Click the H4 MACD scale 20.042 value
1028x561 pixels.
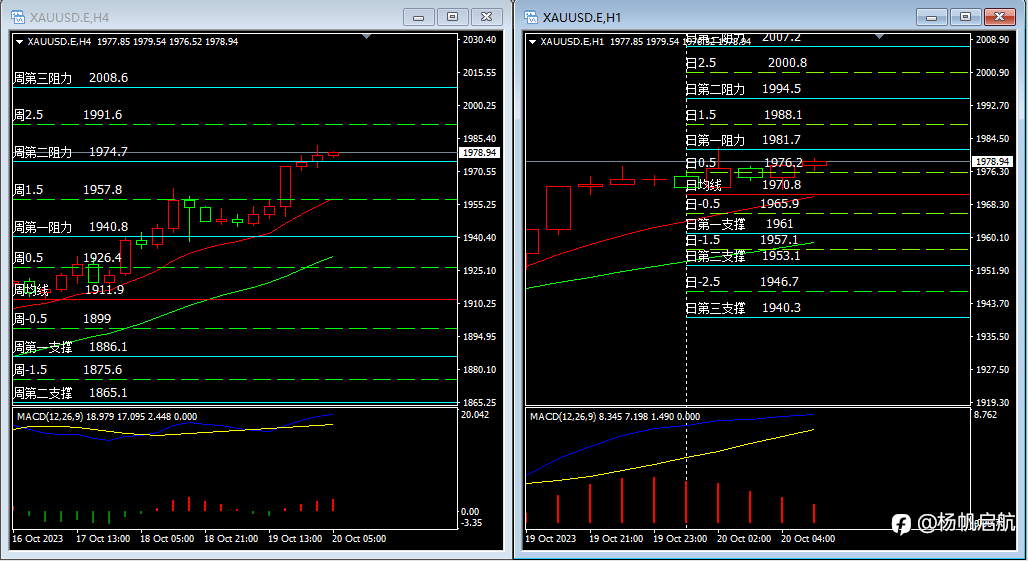click(475, 415)
